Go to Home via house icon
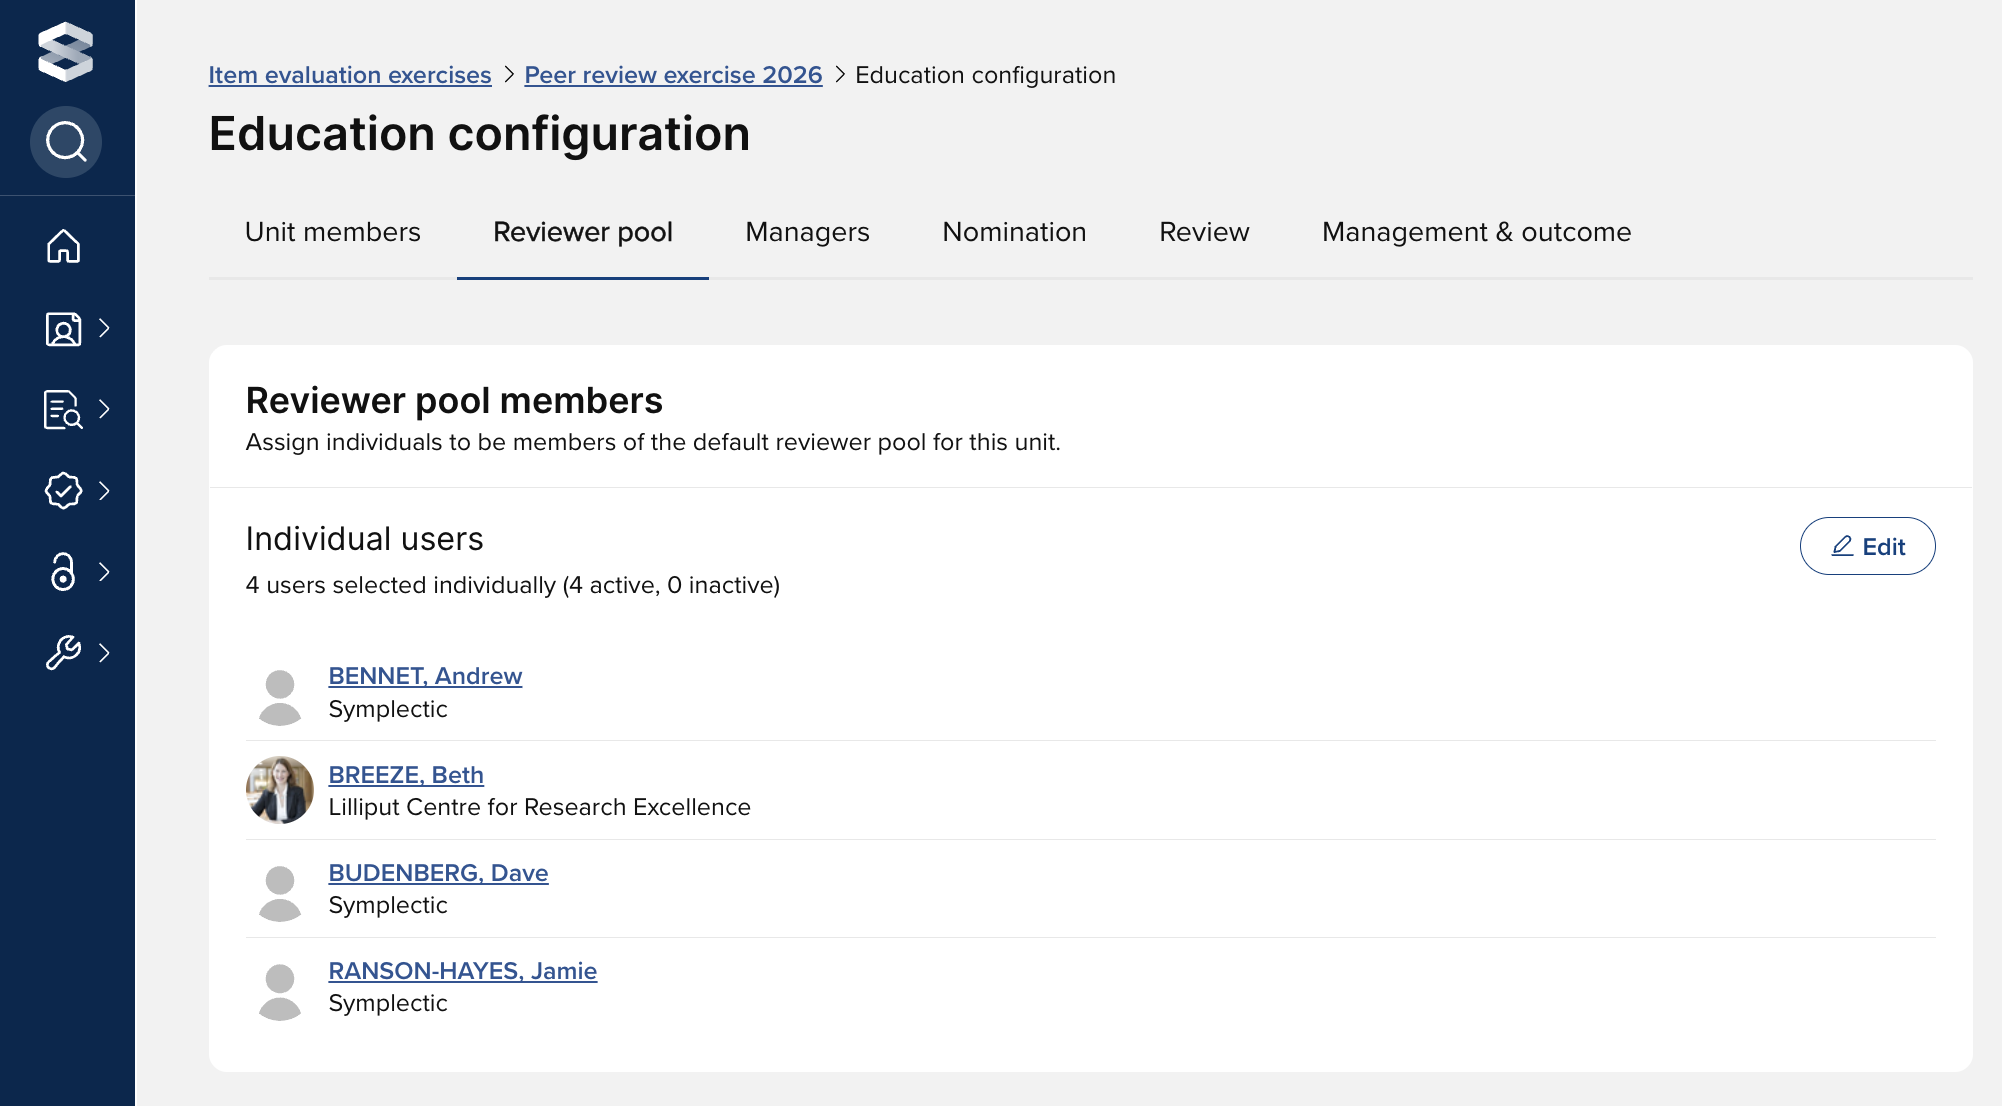The height and width of the screenshot is (1106, 2002). [63, 246]
